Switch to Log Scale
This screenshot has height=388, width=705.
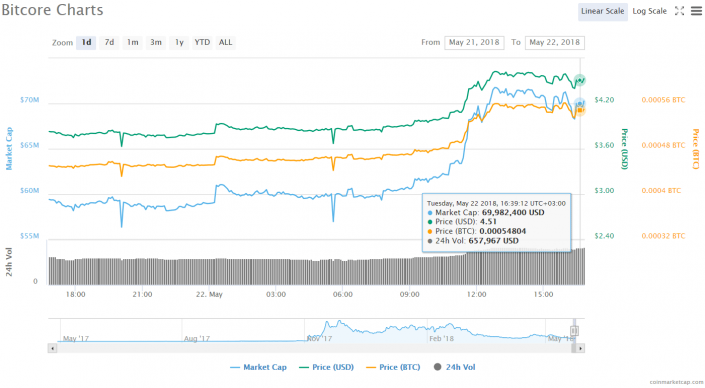[649, 11]
